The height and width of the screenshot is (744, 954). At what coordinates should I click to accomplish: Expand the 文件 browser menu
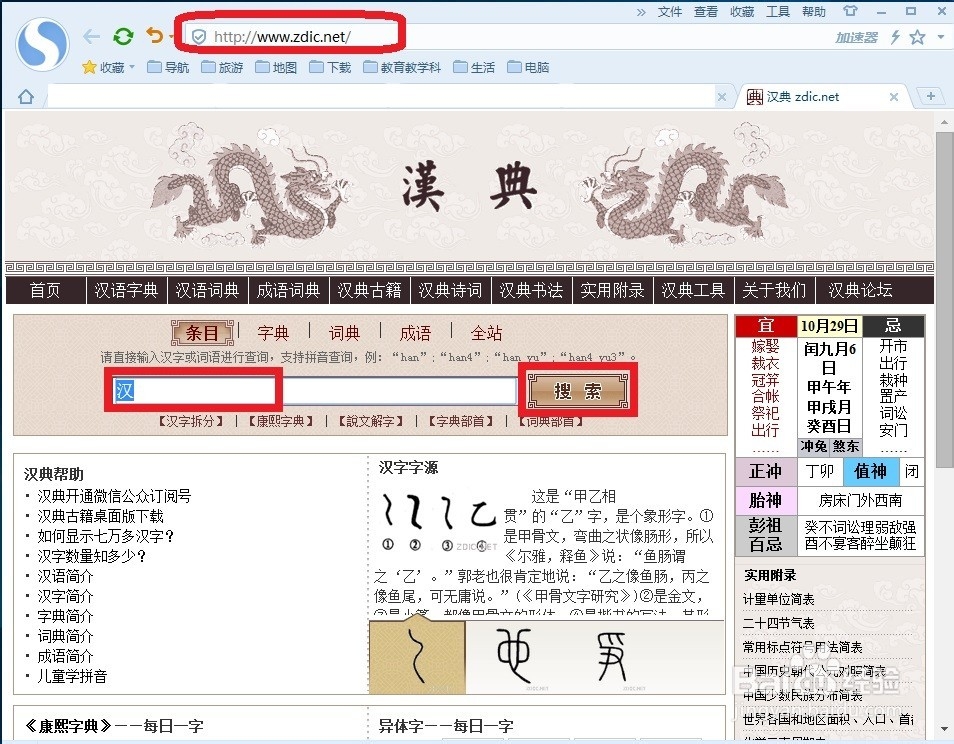point(668,11)
